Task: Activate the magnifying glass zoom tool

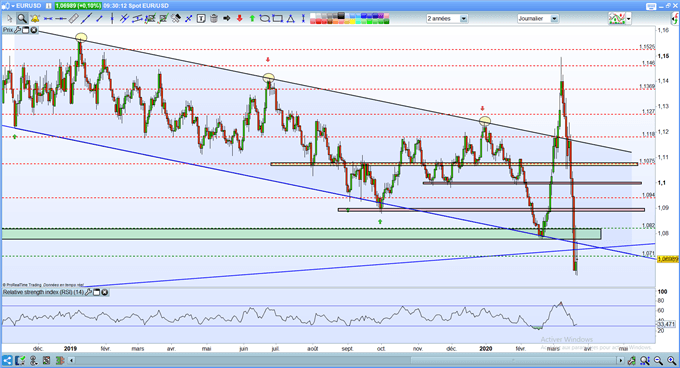Action: point(22,18)
